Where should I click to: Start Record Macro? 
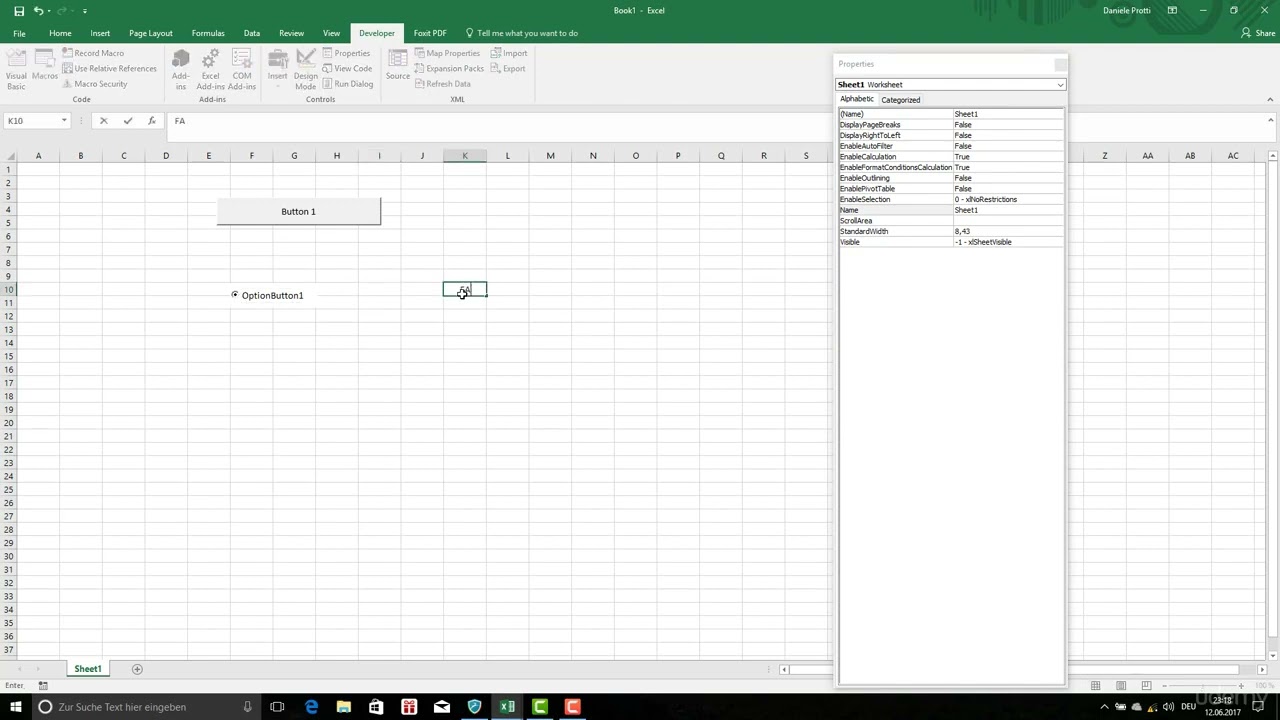[x=92, y=53]
